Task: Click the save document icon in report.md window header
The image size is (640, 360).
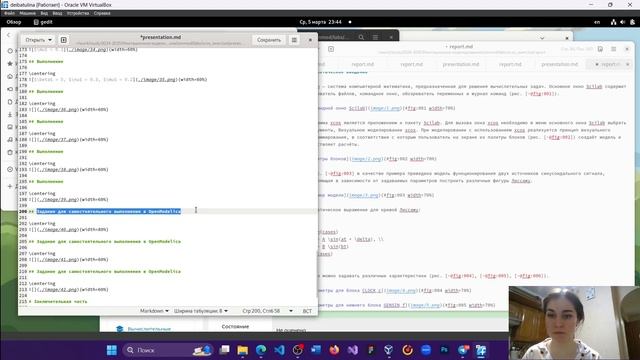Action: 600,49
